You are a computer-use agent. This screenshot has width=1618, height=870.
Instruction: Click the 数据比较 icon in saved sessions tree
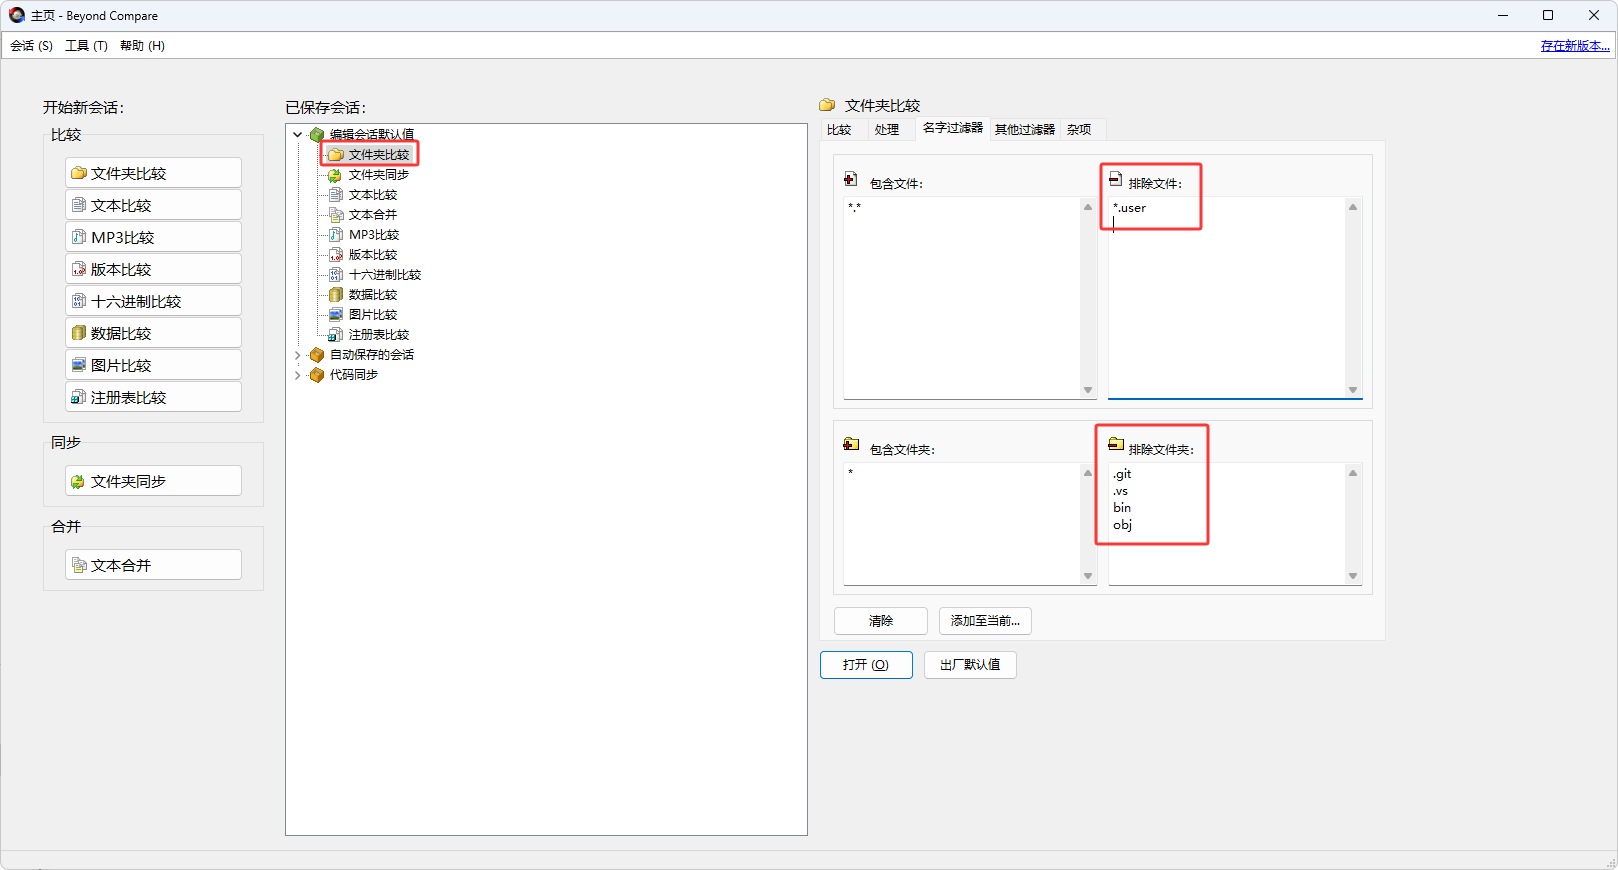click(x=336, y=295)
